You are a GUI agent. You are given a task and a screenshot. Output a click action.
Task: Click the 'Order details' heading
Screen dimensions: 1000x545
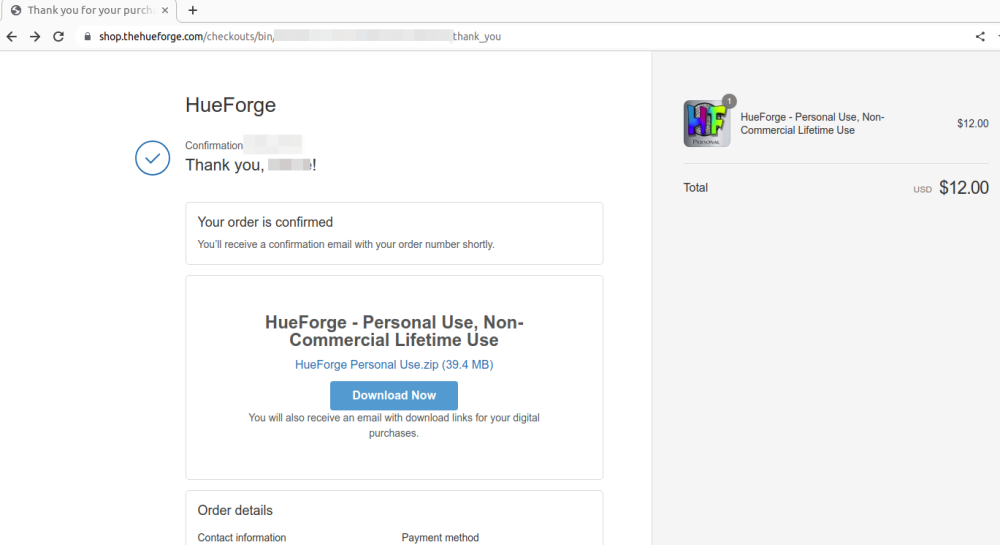pos(235,510)
